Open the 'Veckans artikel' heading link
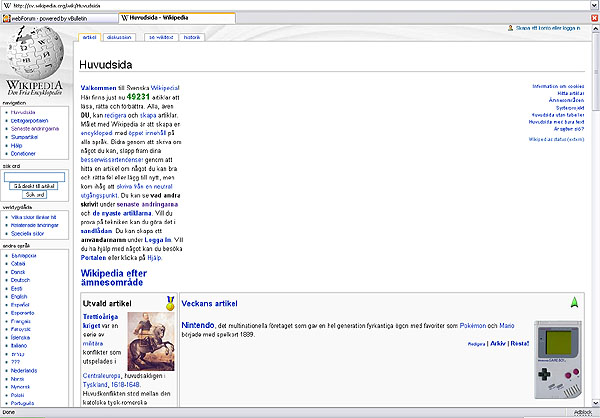The width and height of the screenshot is (600, 418). click(x=209, y=304)
